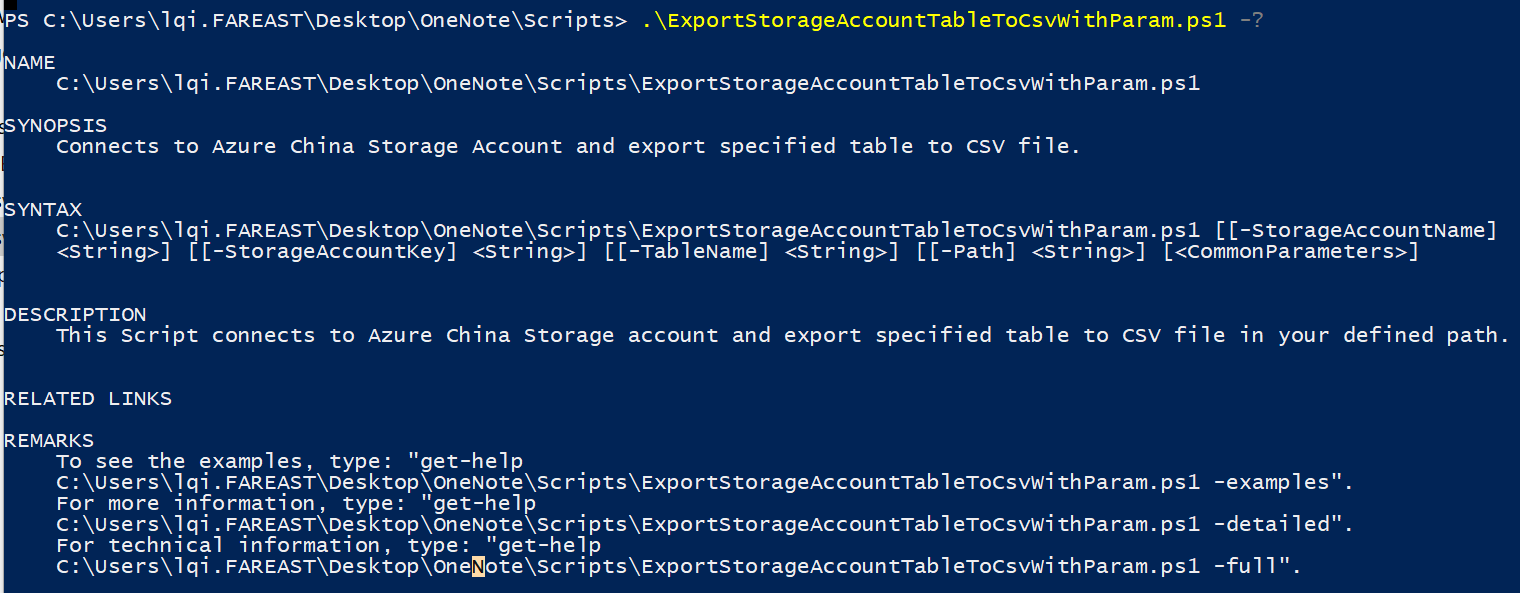The image size is (1520, 593).
Task: Click the yellow script command on the prompt line
Action: point(933,20)
